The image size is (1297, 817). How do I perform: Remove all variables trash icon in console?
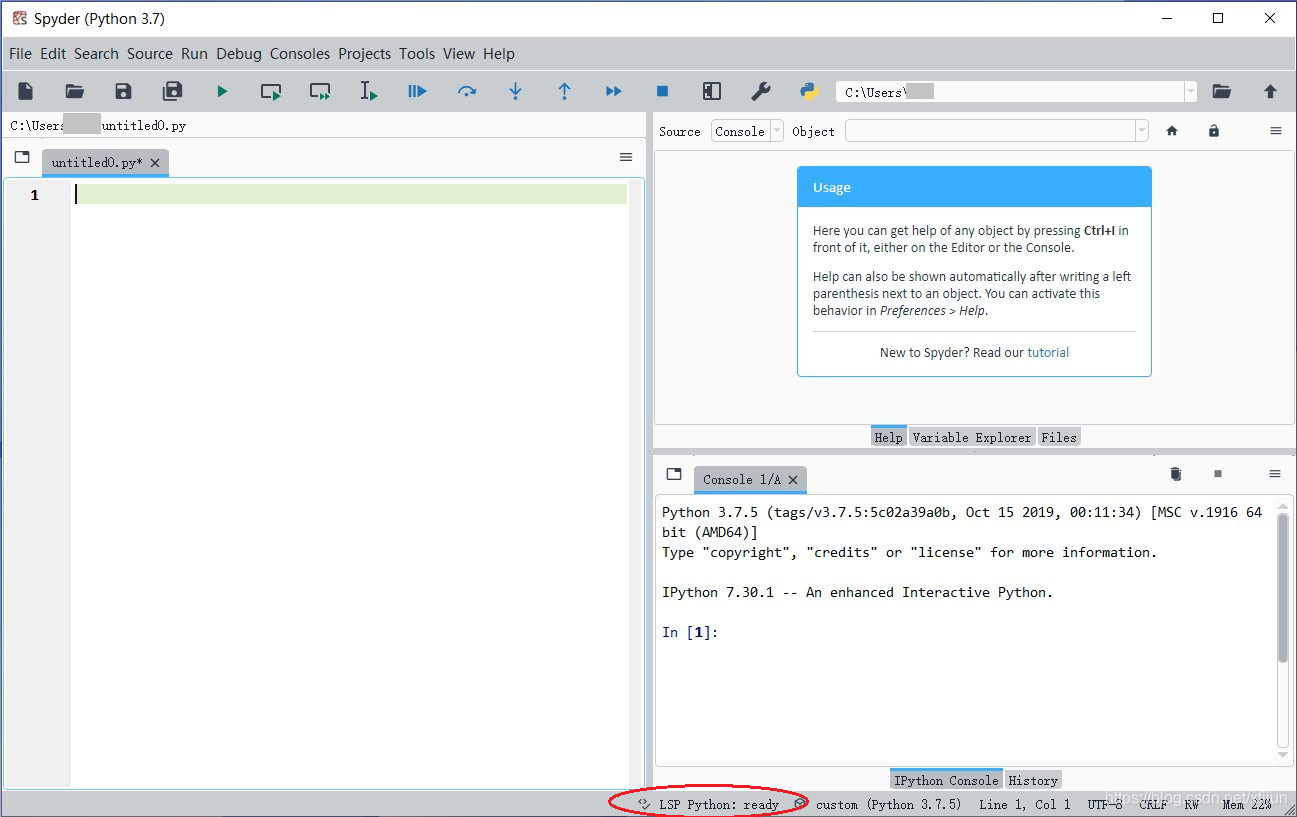coord(1176,474)
